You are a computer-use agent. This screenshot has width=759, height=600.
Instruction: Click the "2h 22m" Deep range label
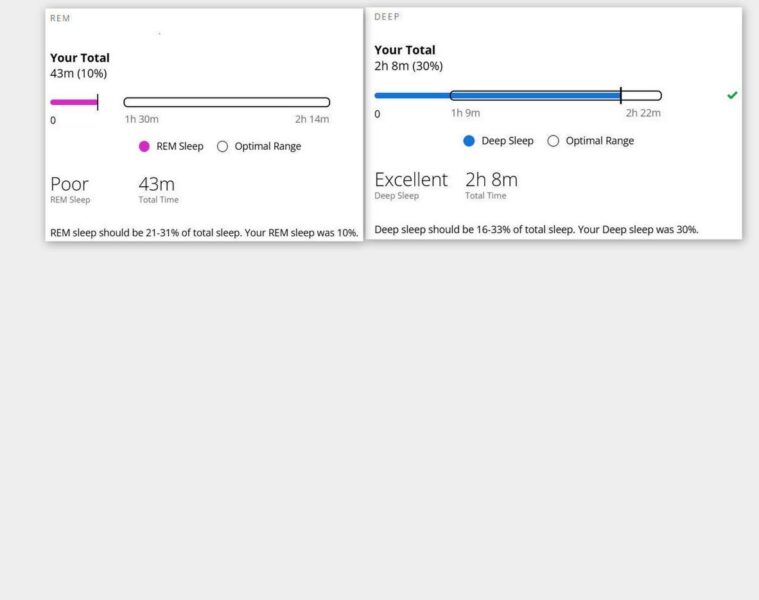[x=643, y=113]
